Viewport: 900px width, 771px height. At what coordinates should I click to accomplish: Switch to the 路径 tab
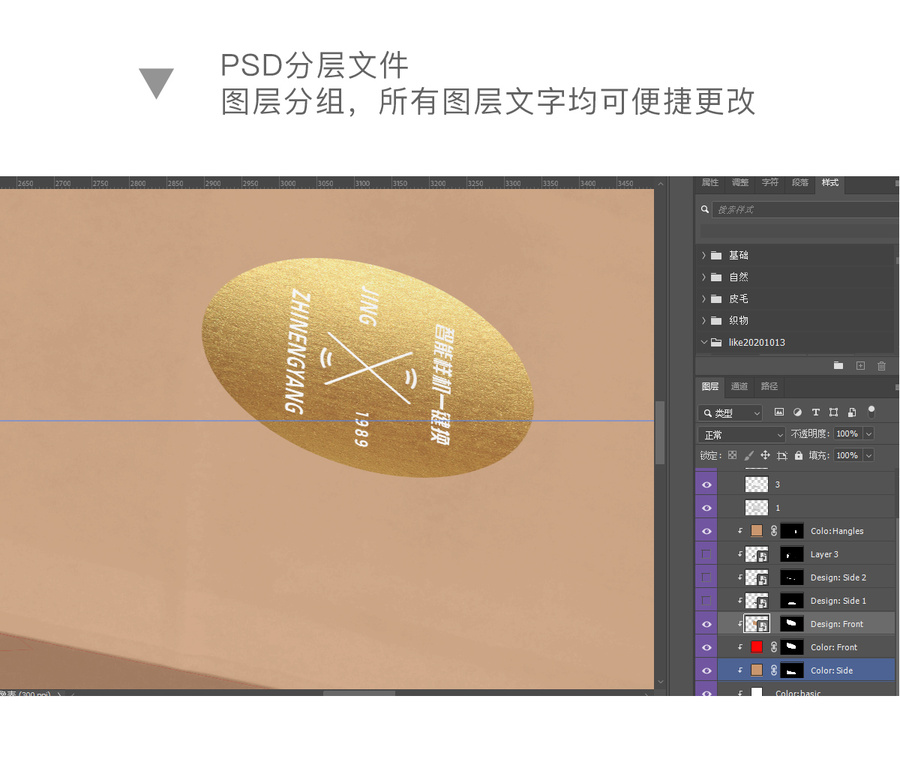click(769, 386)
